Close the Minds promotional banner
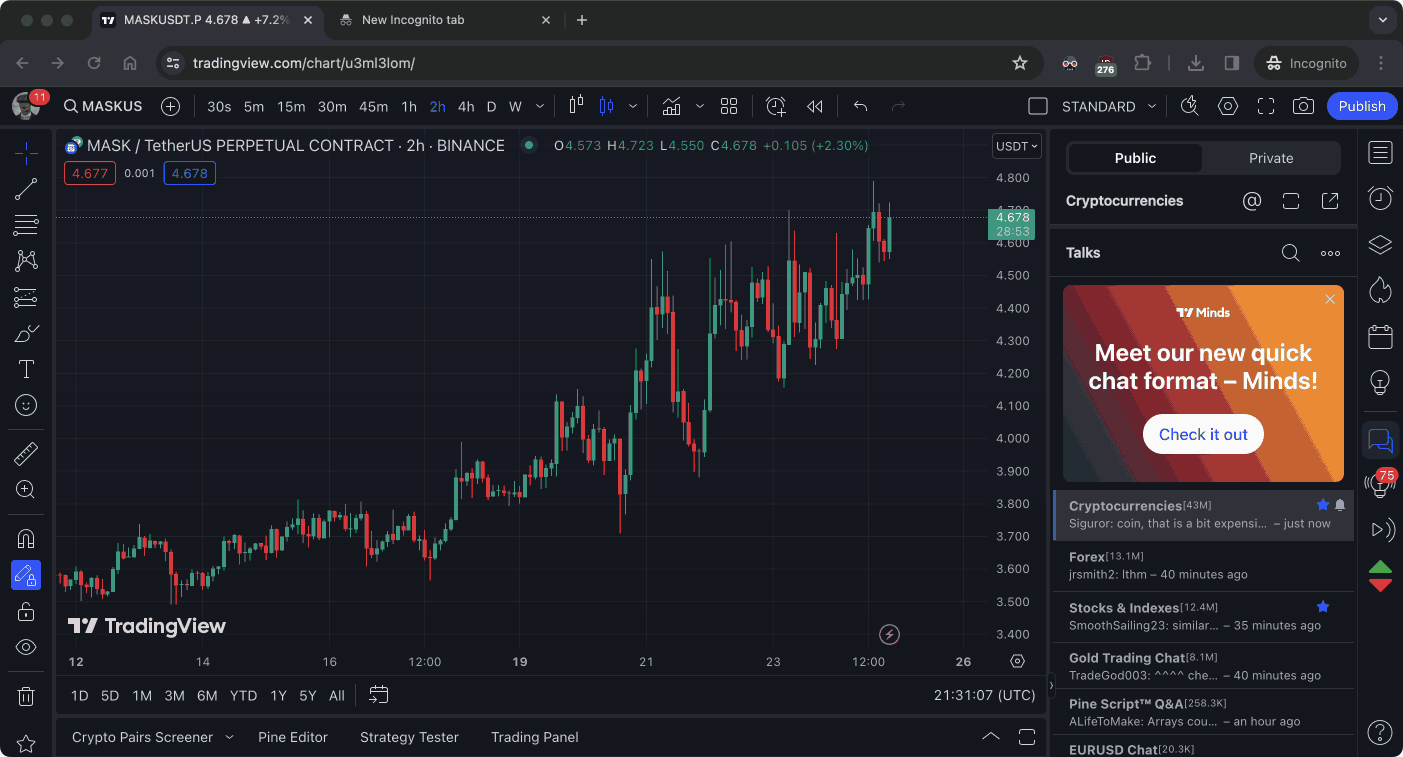This screenshot has height=757, width=1403. coord(1329,299)
